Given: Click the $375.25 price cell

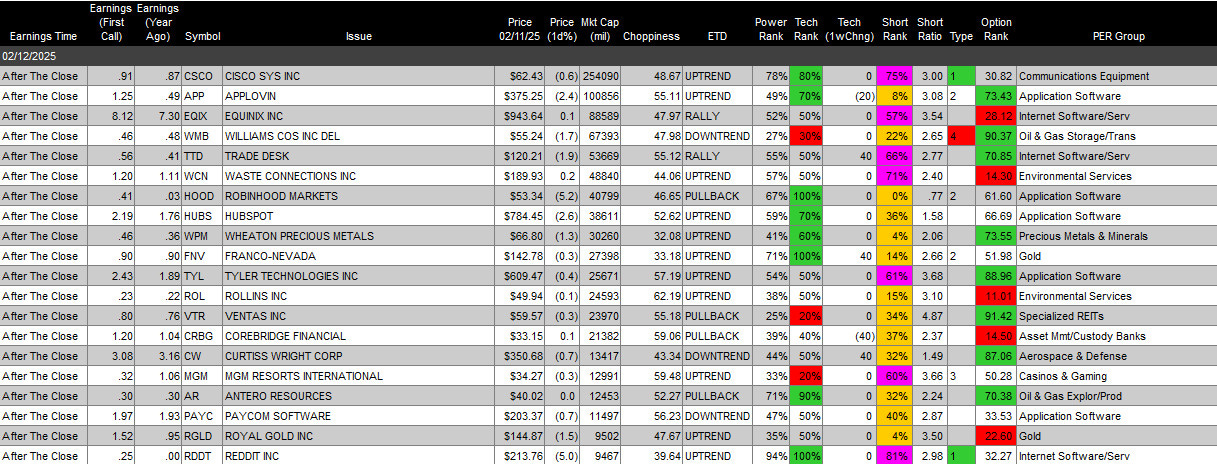Looking at the screenshot, I should (x=521, y=96).
